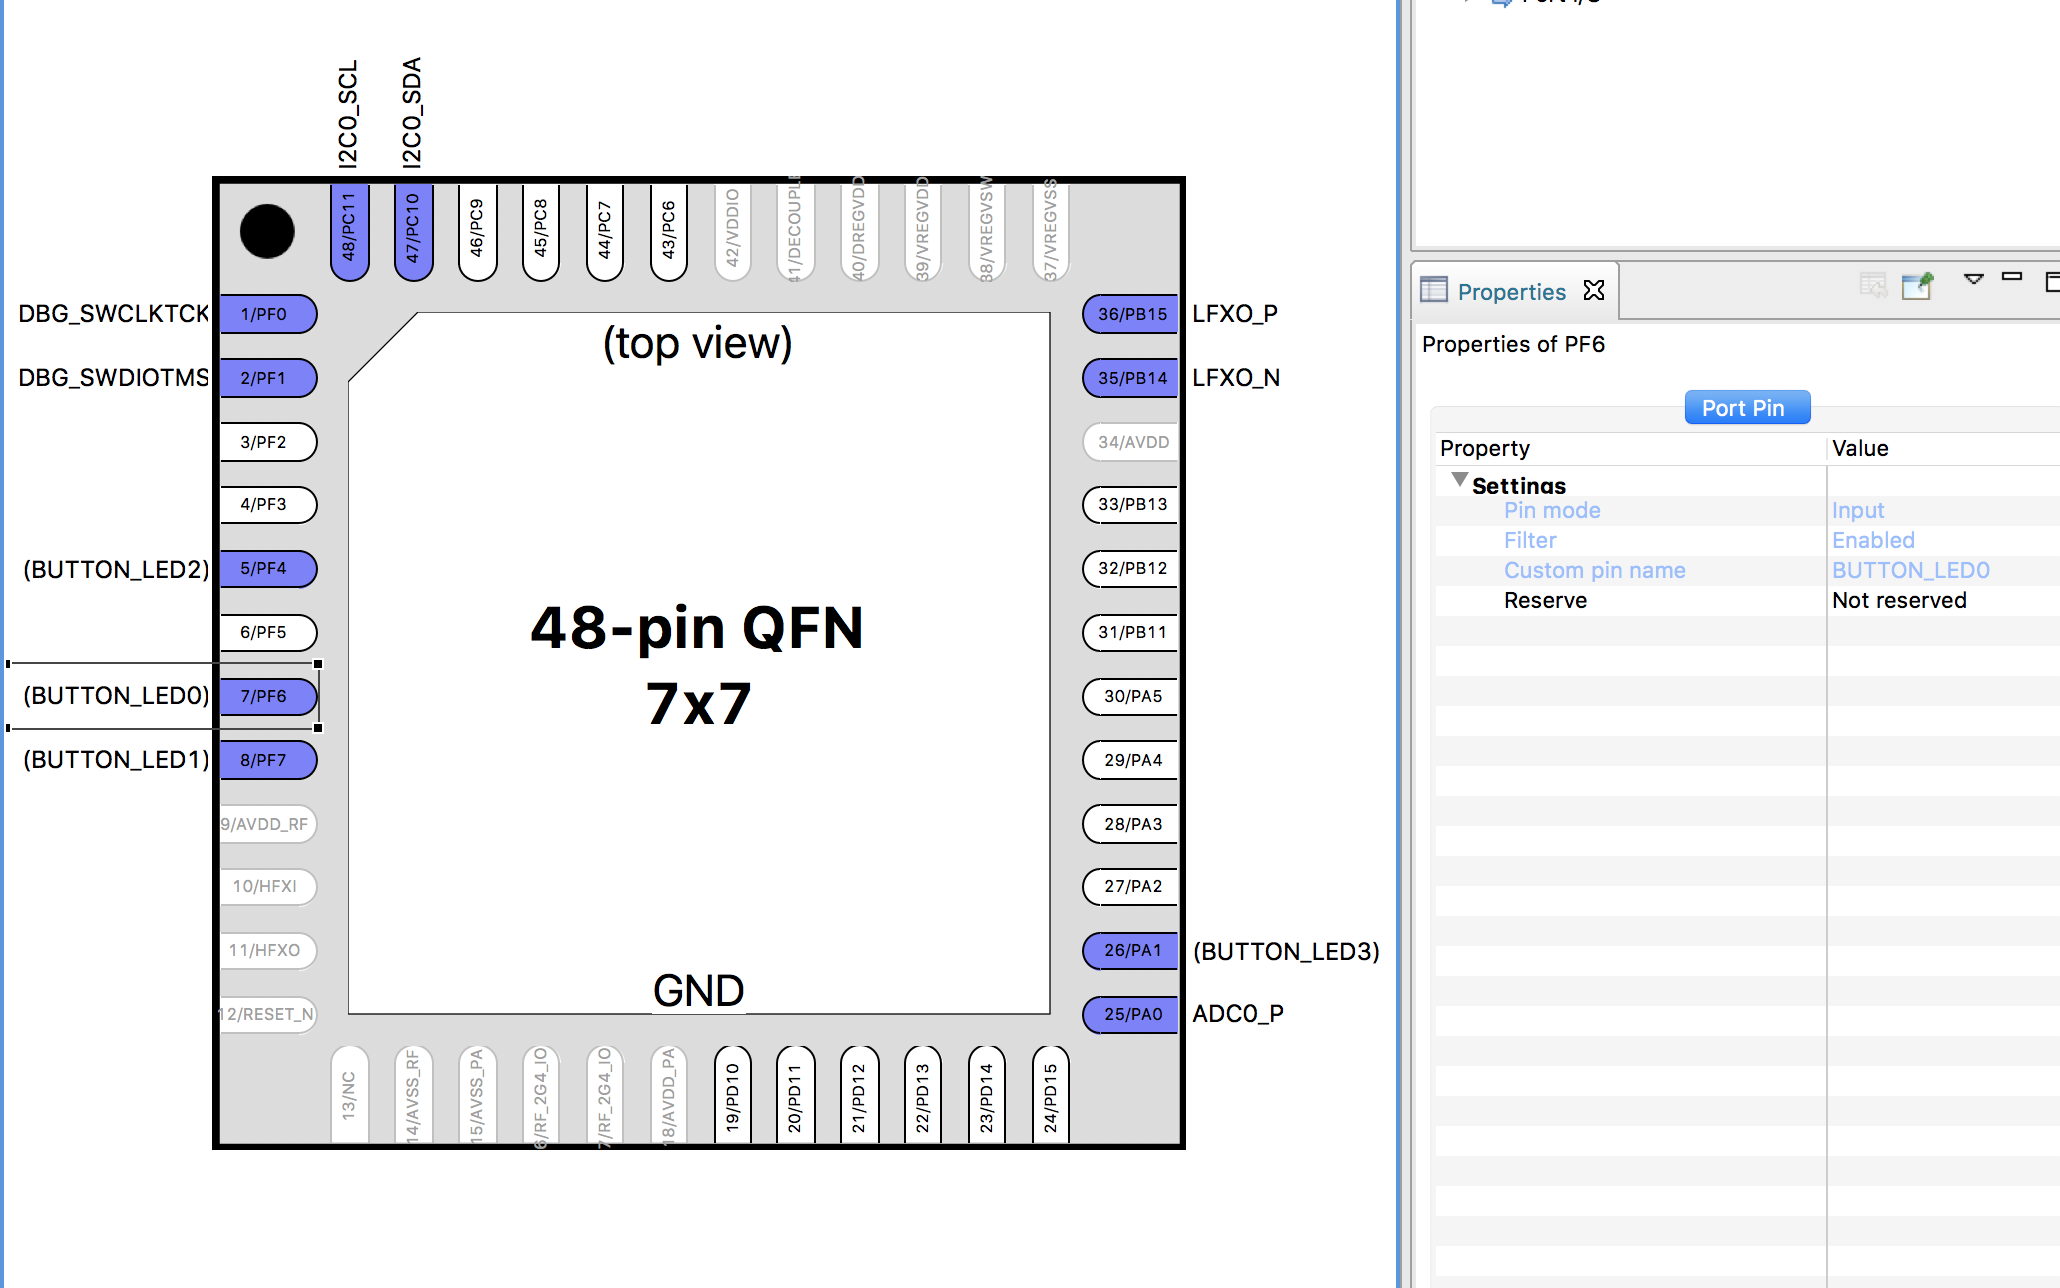Select pin 48/PC11 I2C0_SCL

pos(349,230)
